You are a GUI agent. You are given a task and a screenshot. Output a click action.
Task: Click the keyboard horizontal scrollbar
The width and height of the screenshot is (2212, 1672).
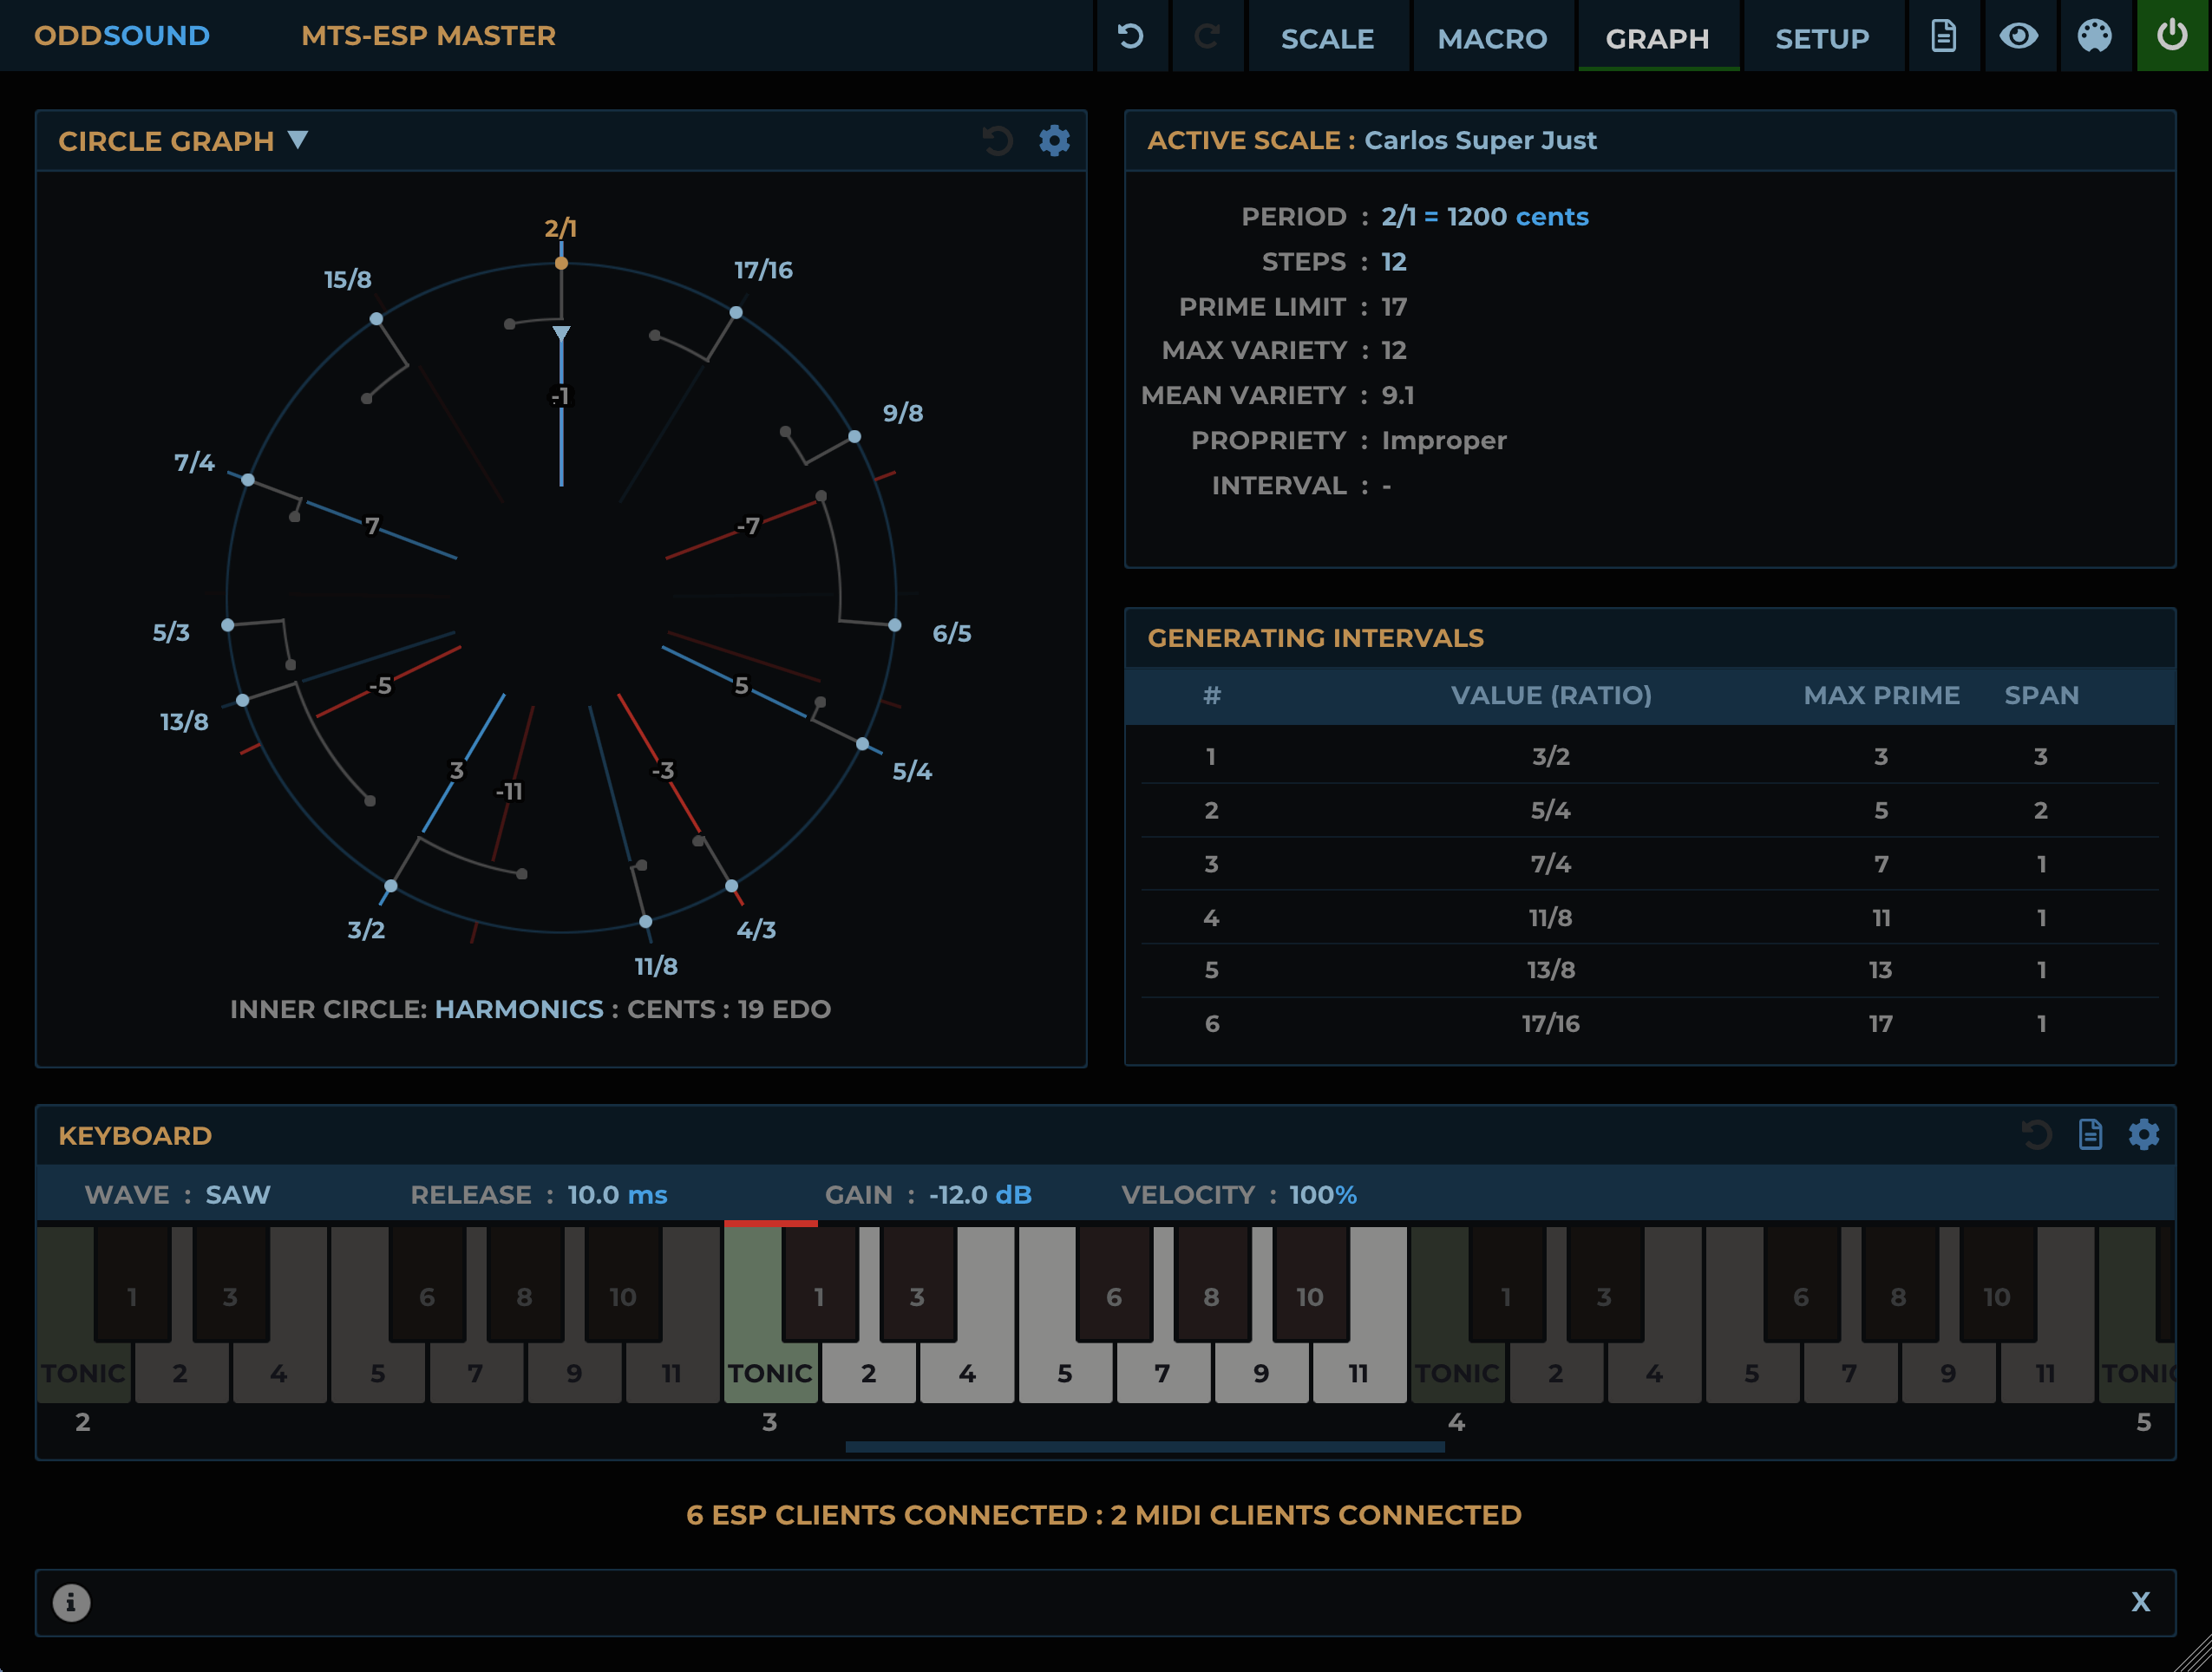pyautogui.click(x=1144, y=1444)
